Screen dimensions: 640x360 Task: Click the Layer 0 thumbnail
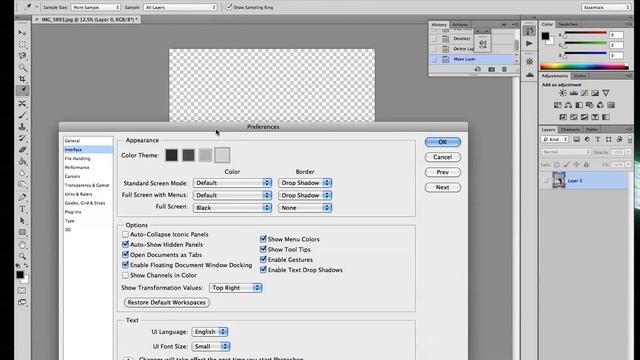click(x=559, y=180)
